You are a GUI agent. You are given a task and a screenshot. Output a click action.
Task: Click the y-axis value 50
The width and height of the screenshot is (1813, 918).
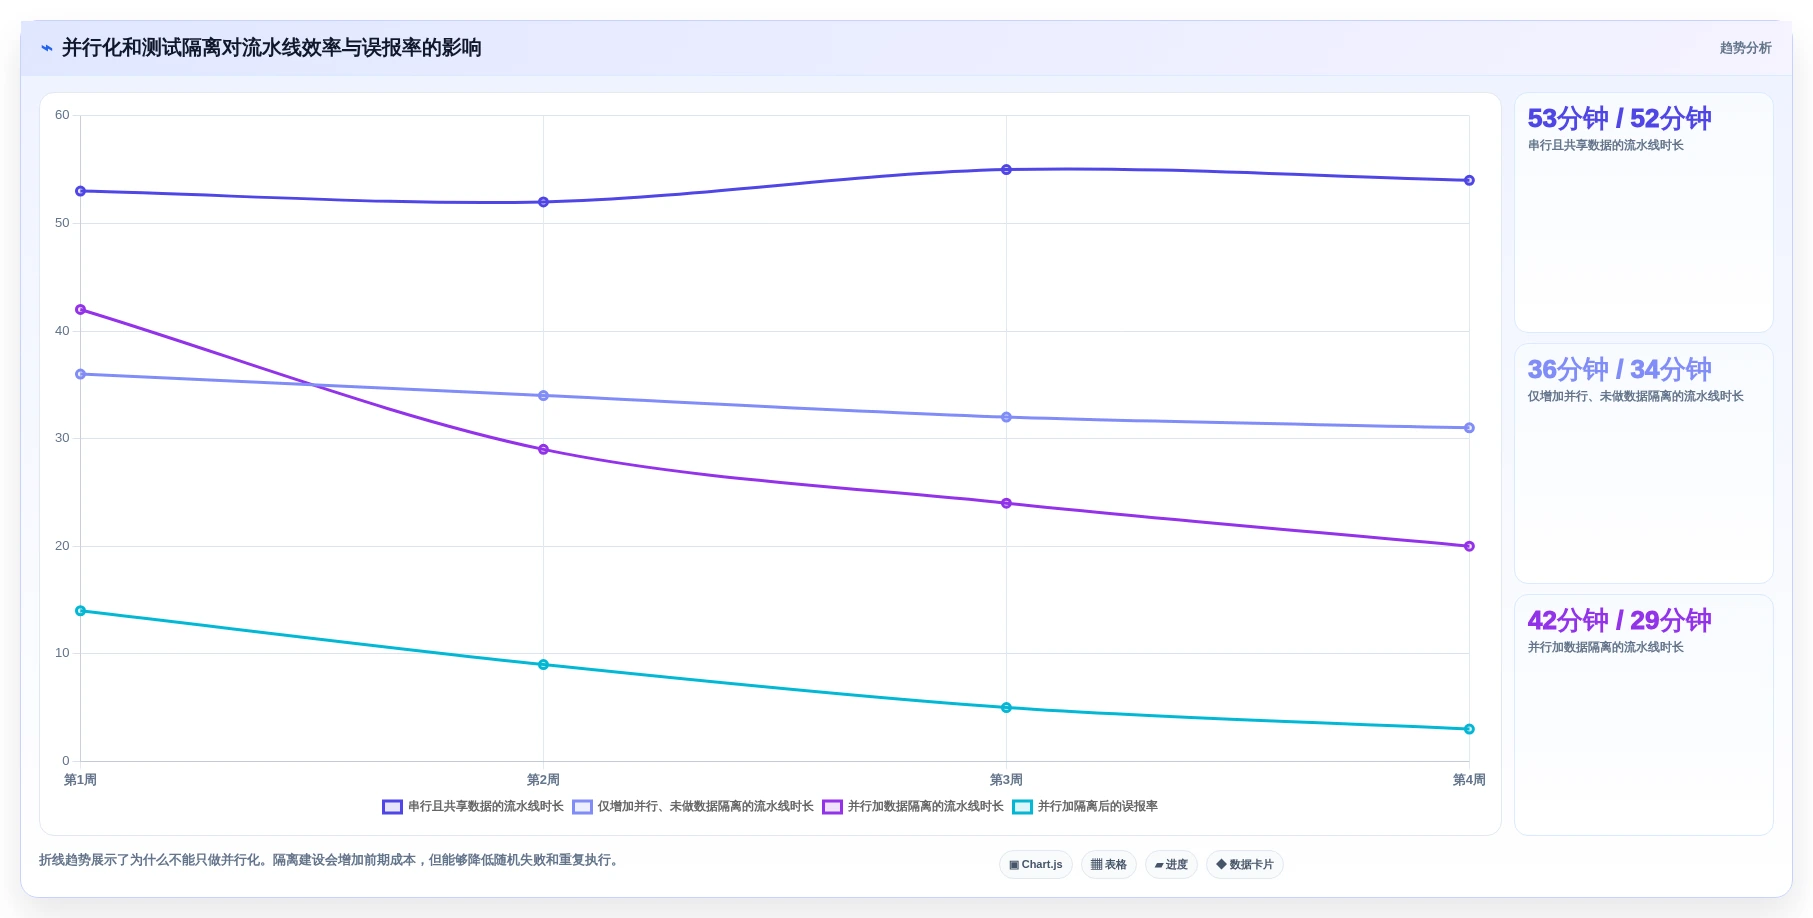click(x=62, y=223)
